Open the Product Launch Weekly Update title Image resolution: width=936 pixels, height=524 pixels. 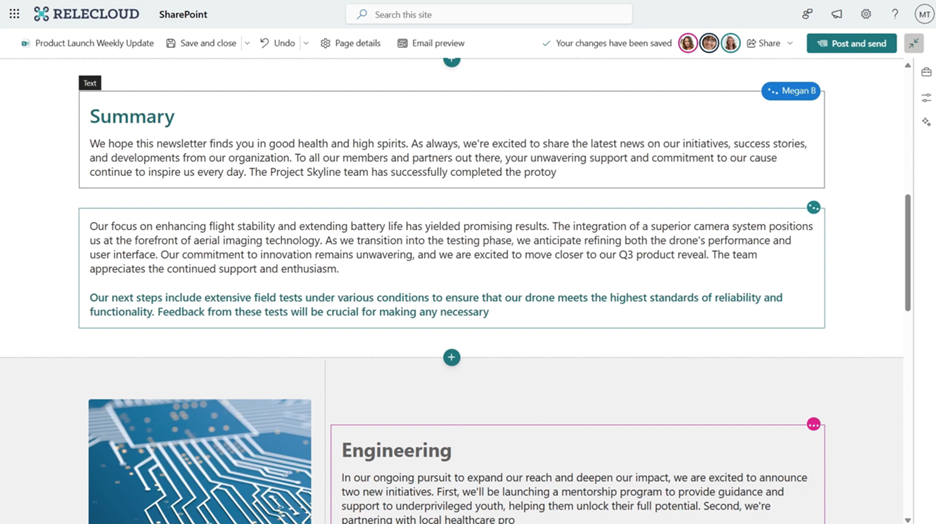[x=88, y=43]
